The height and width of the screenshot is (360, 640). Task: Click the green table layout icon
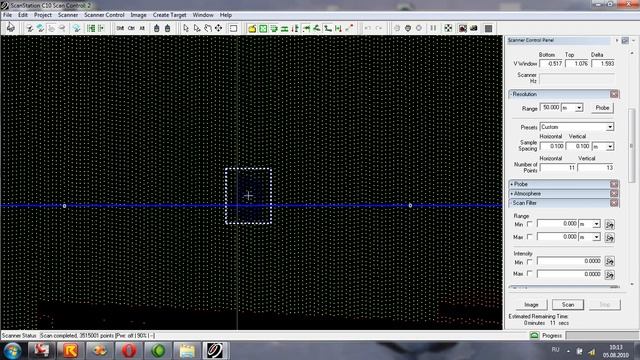(x=91, y=28)
